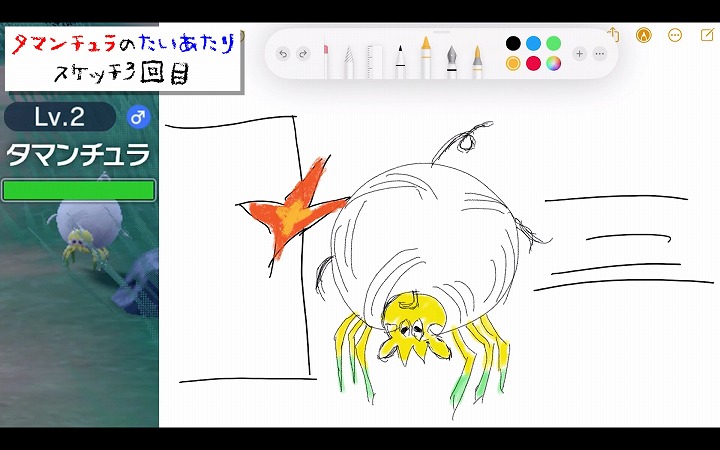Tap the undo arrow in the drawing toolbar
Image resolution: width=720 pixels, height=450 pixels.
click(283, 54)
